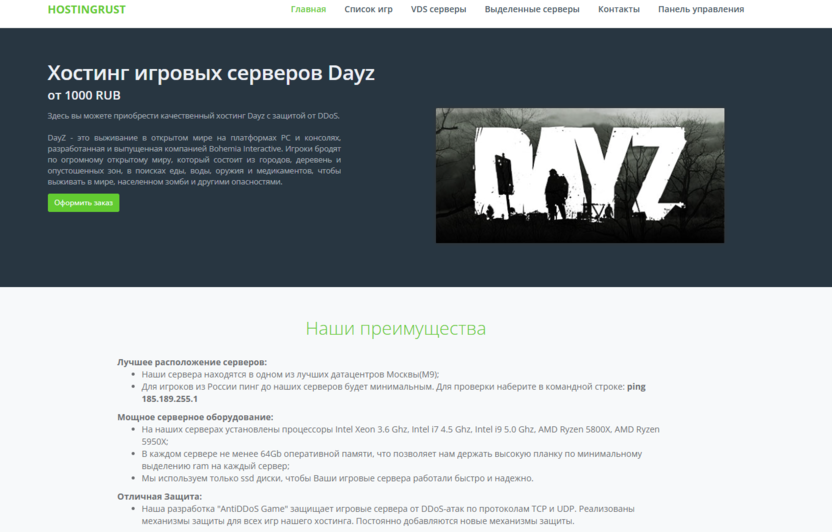832x532 pixels.
Task: Open Панель управления
Action: (x=701, y=9)
